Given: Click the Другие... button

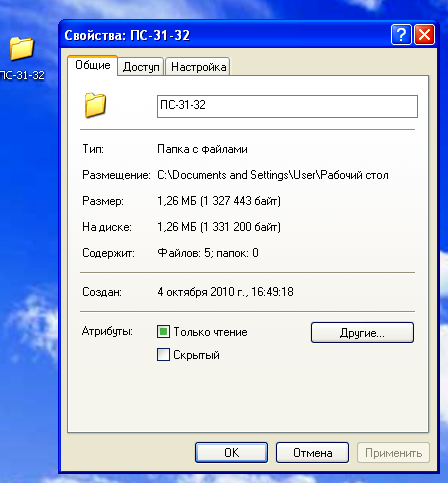Looking at the screenshot, I should pos(362,332).
